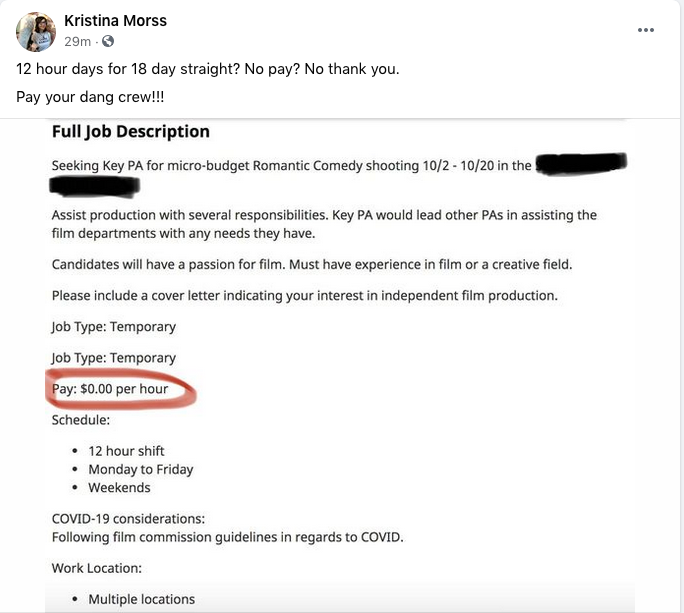This screenshot has height=613, width=684.
Task: Open the three-dot post options menu
Action: (646, 30)
